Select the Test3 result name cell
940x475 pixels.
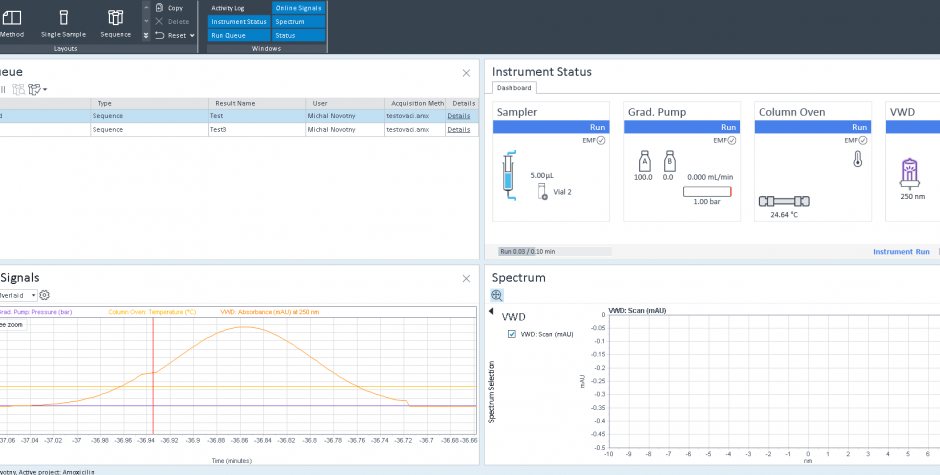pyautogui.click(x=257, y=130)
